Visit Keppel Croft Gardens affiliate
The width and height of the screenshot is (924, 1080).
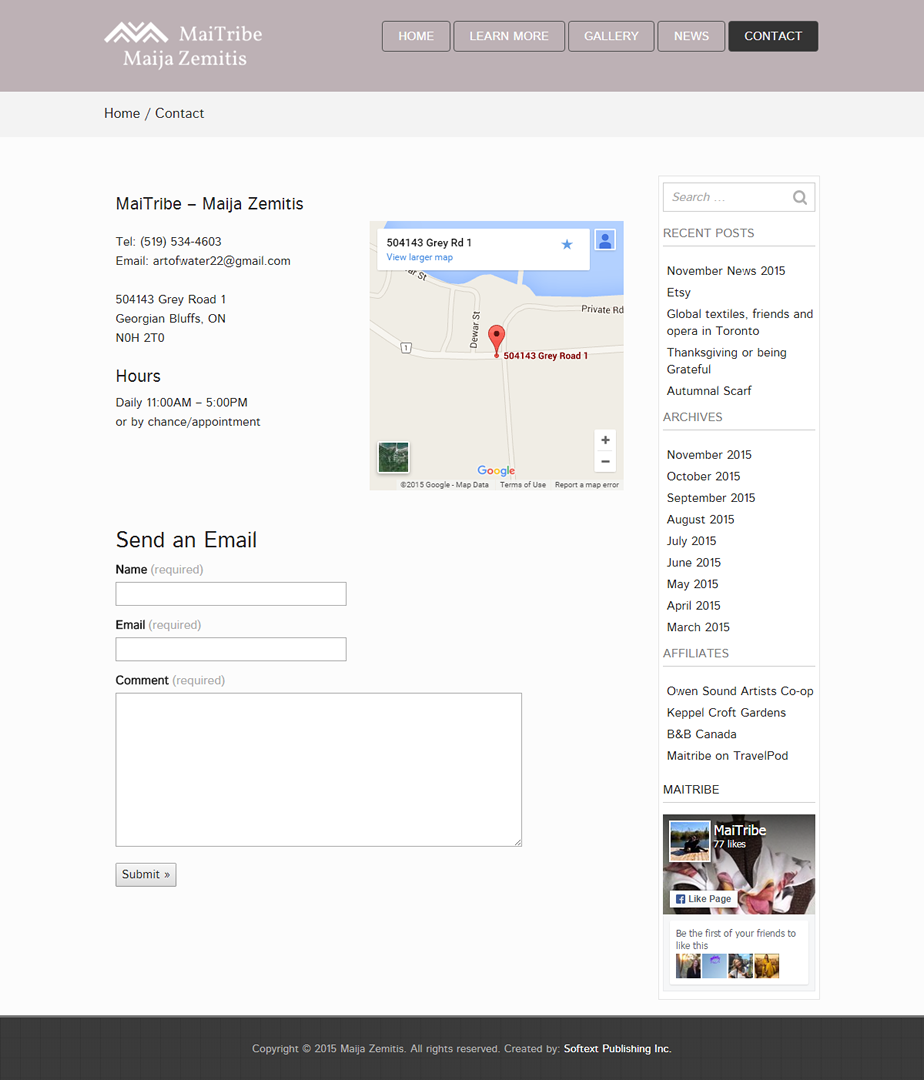pos(726,712)
